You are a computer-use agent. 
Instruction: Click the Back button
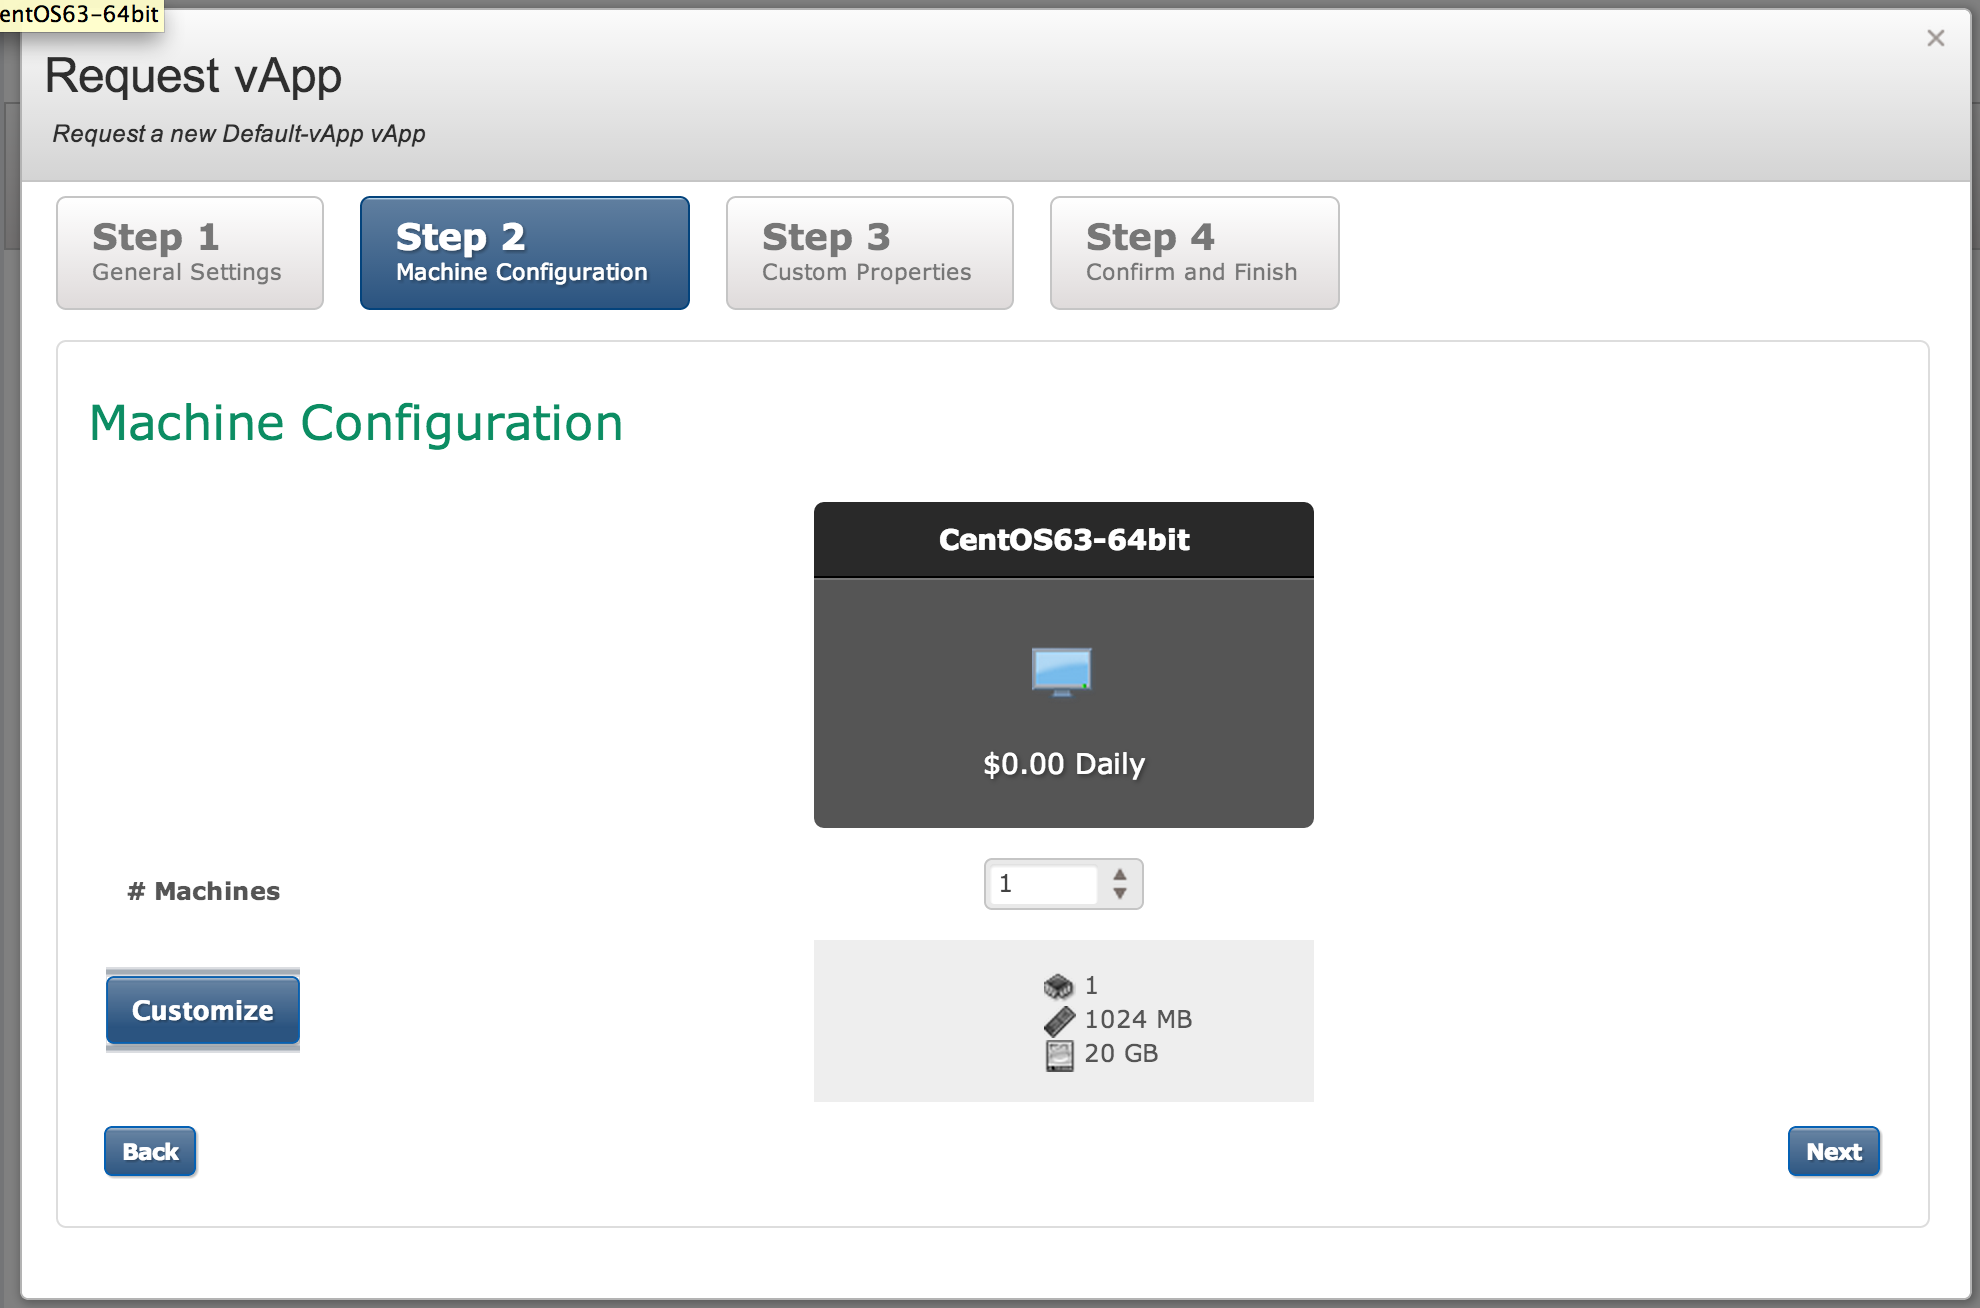tap(150, 1152)
